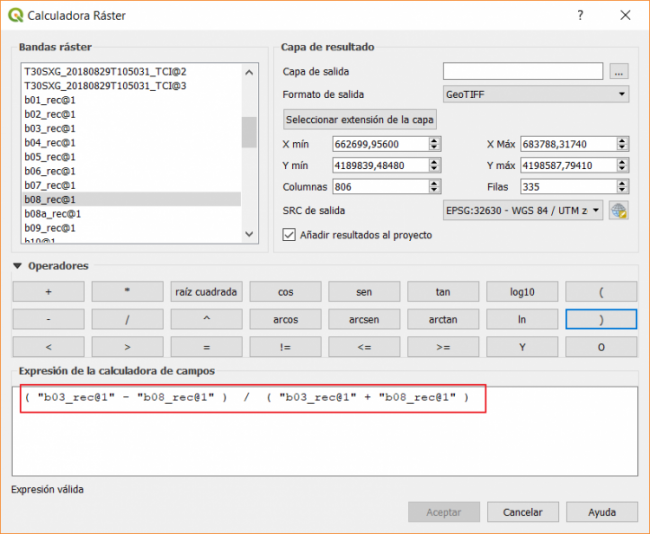Screen dimensions: 650x534
Task: Click the Y mín spinner arrows
Action: pyautogui.click(x=434, y=165)
